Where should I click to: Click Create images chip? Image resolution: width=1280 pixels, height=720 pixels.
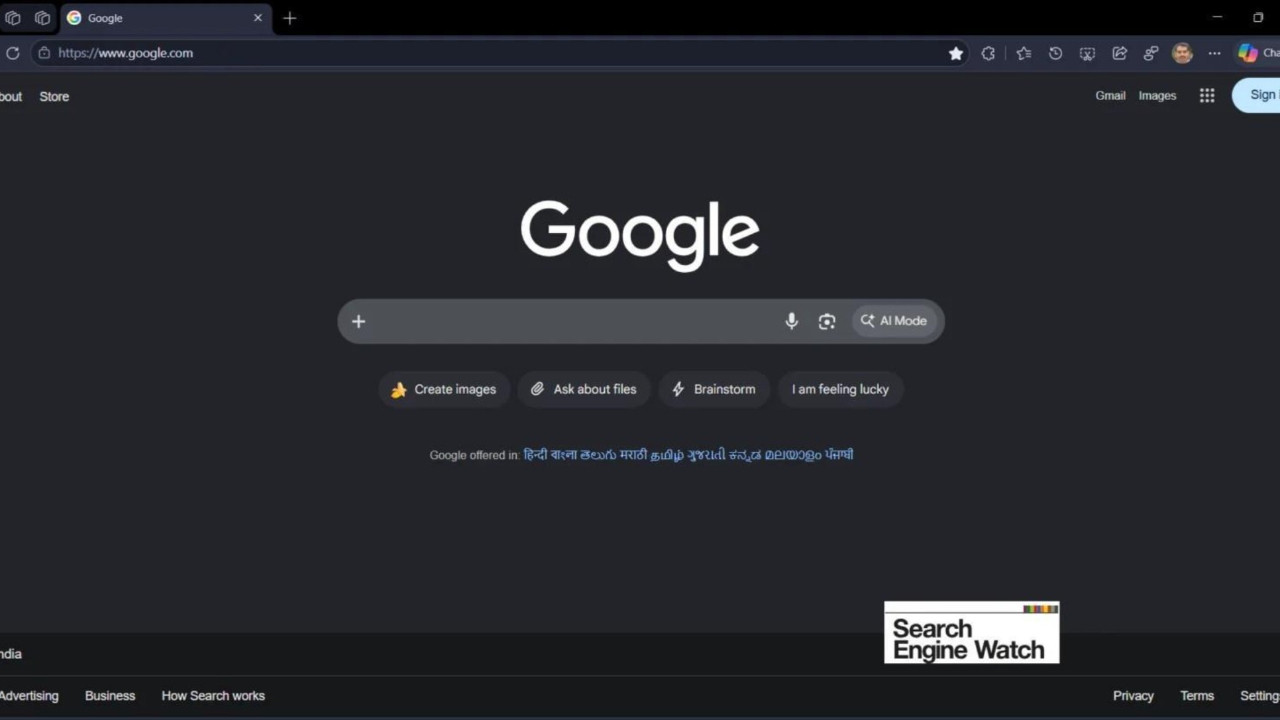pos(443,389)
